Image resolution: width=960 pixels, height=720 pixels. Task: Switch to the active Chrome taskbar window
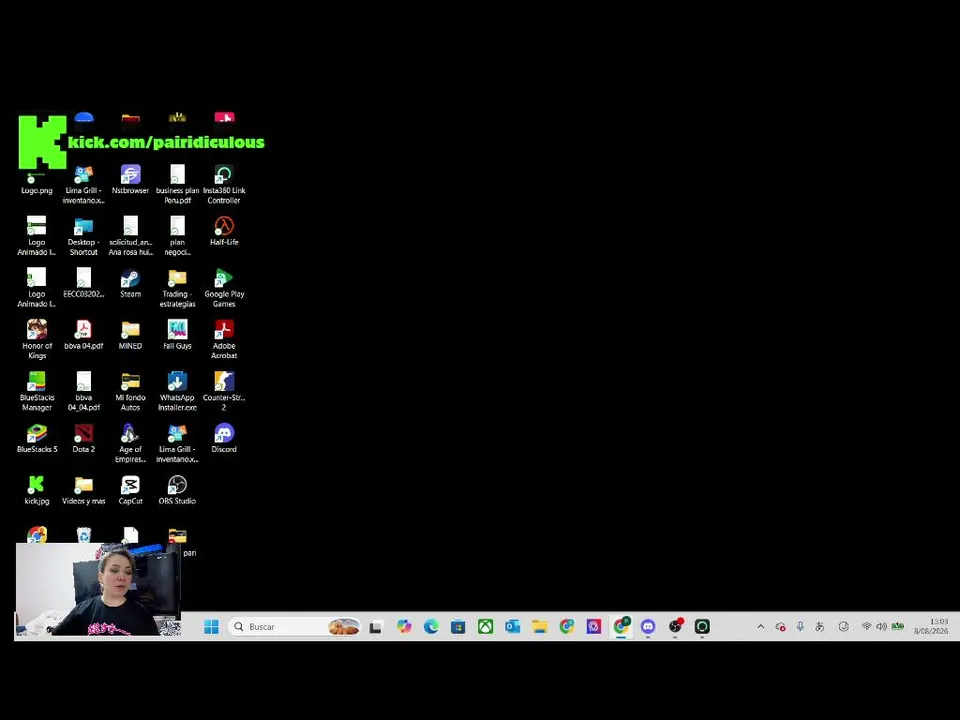[x=621, y=626]
